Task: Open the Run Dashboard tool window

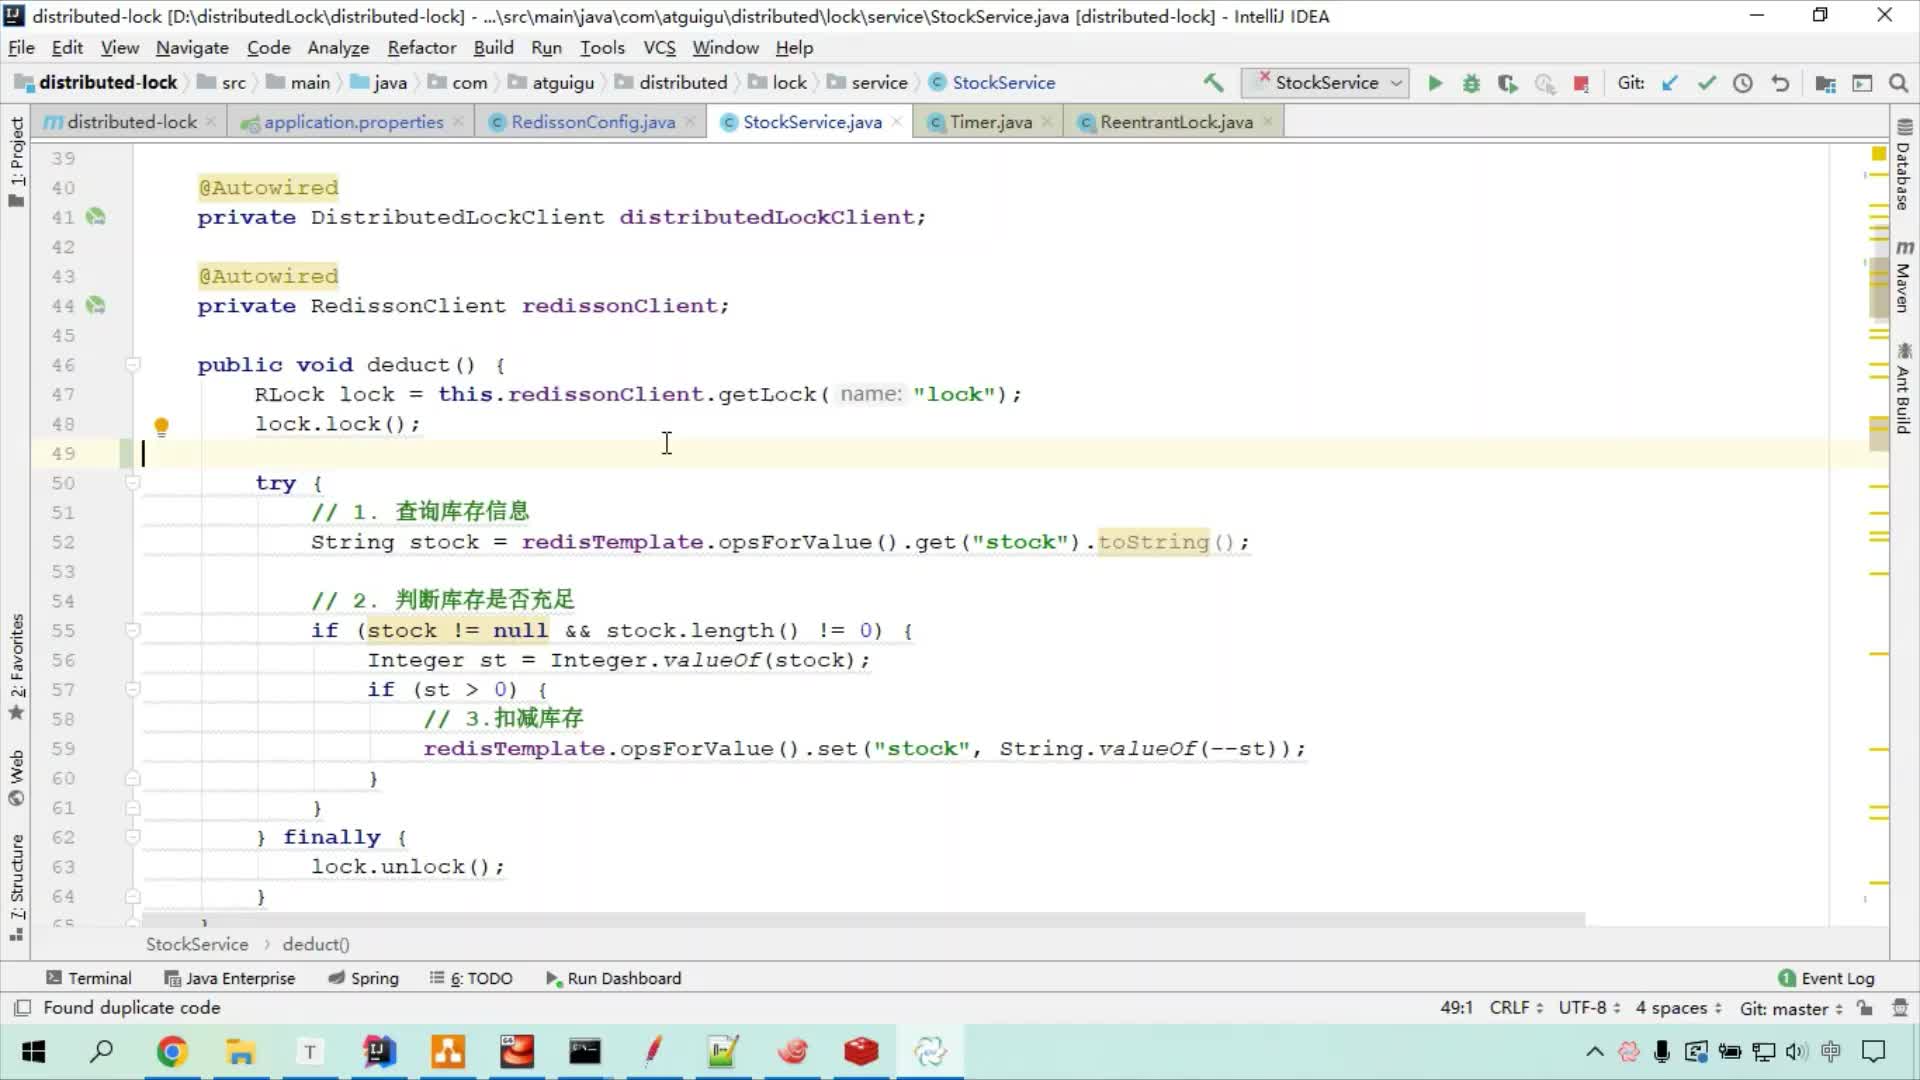Action: pyautogui.click(x=614, y=979)
